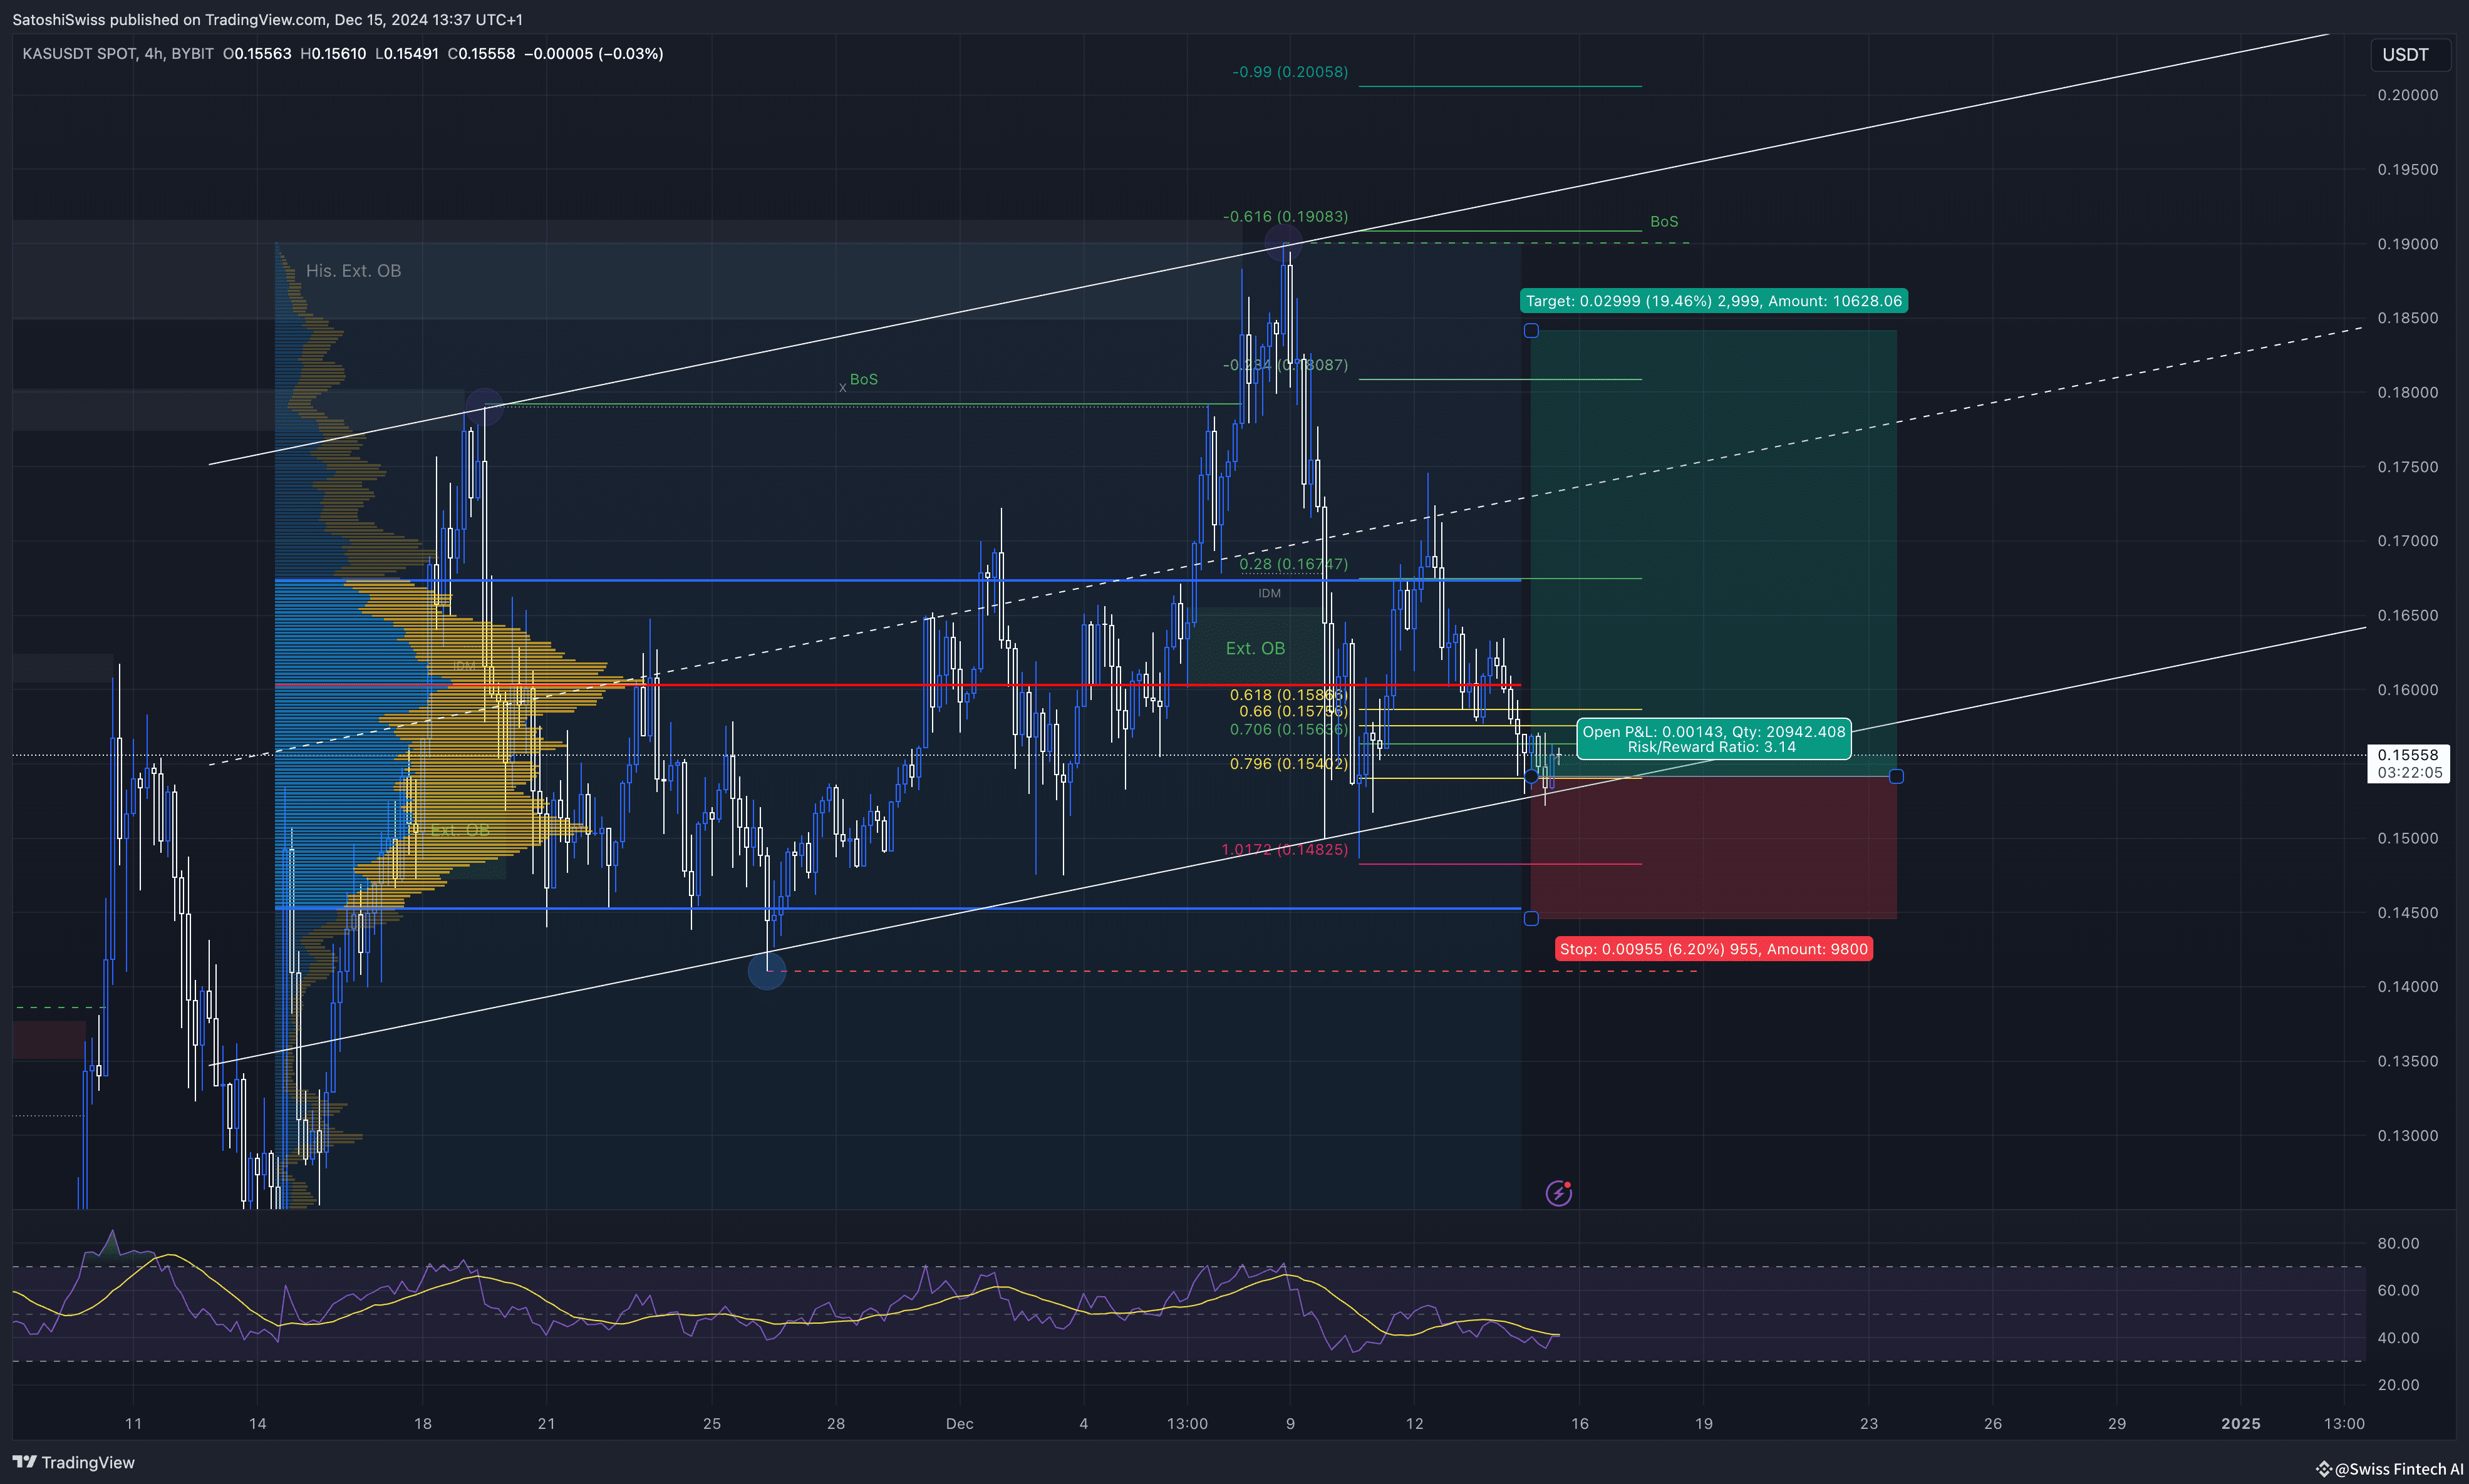Viewport: 2469px width, 1484px height.
Task: Click the Dec label on time axis
Action: pyautogui.click(x=959, y=1424)
